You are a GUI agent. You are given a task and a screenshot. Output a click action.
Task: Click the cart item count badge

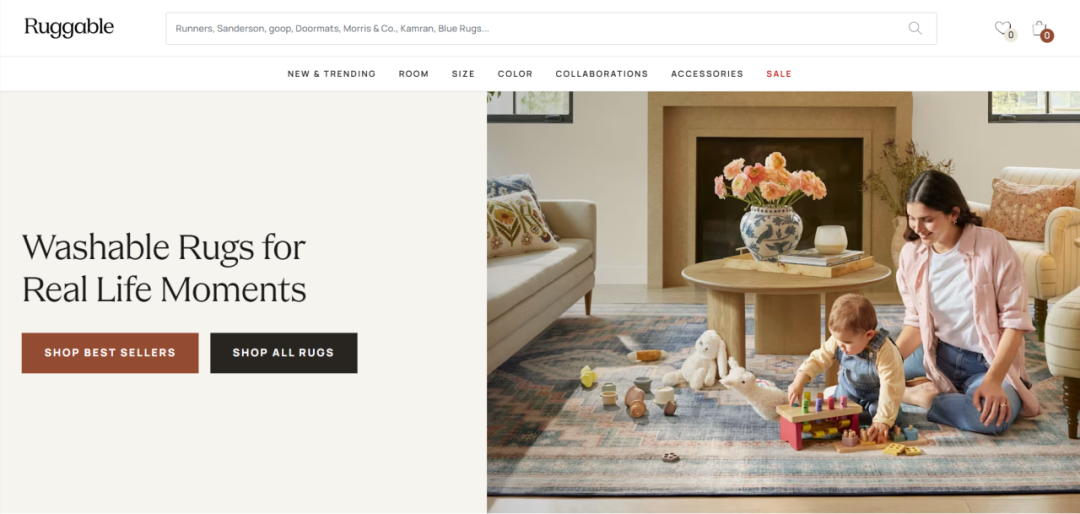tap(1047, 36)
